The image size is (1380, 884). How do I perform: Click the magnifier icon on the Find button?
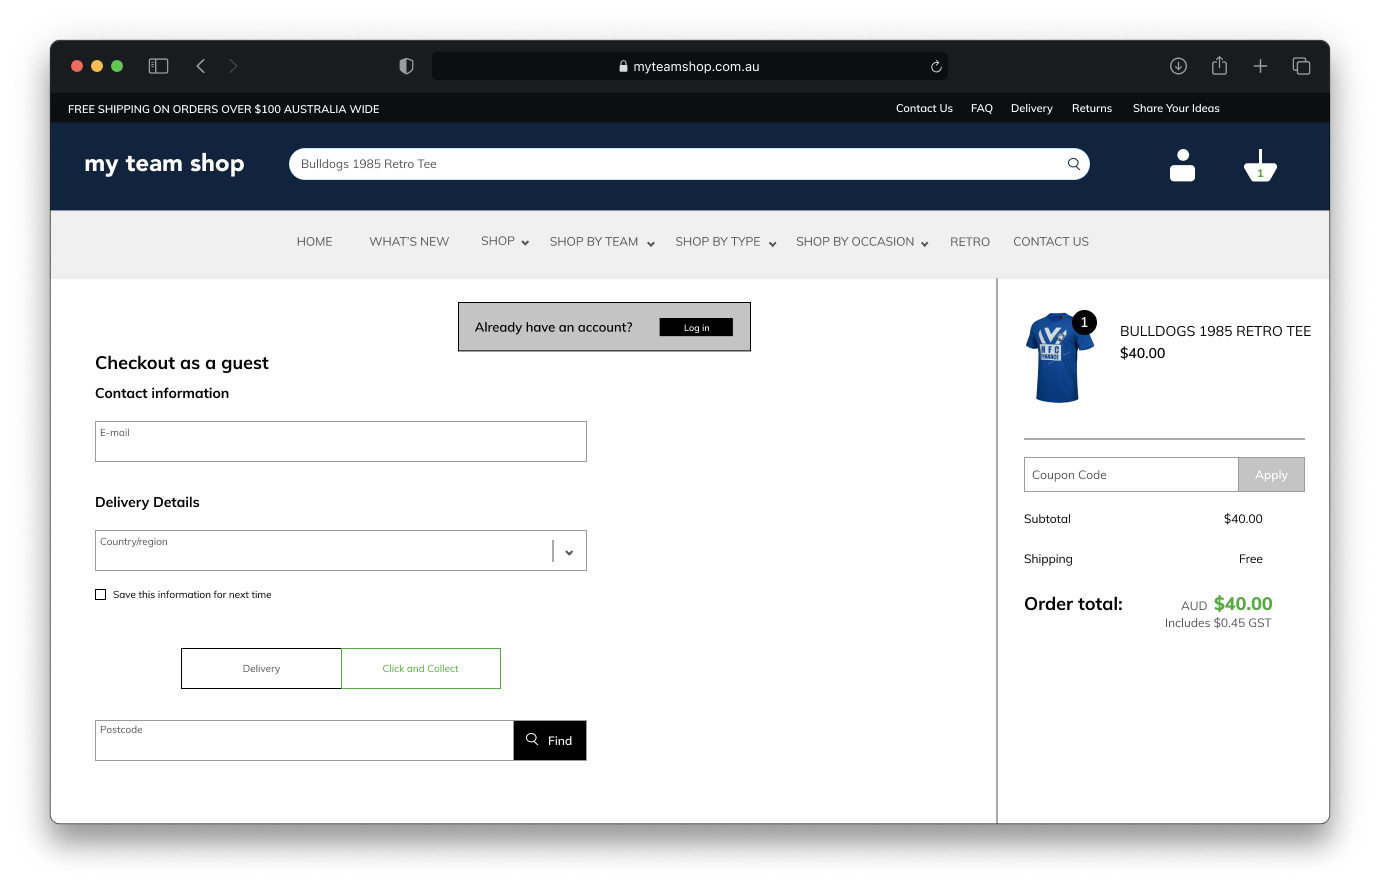point(532,740)
